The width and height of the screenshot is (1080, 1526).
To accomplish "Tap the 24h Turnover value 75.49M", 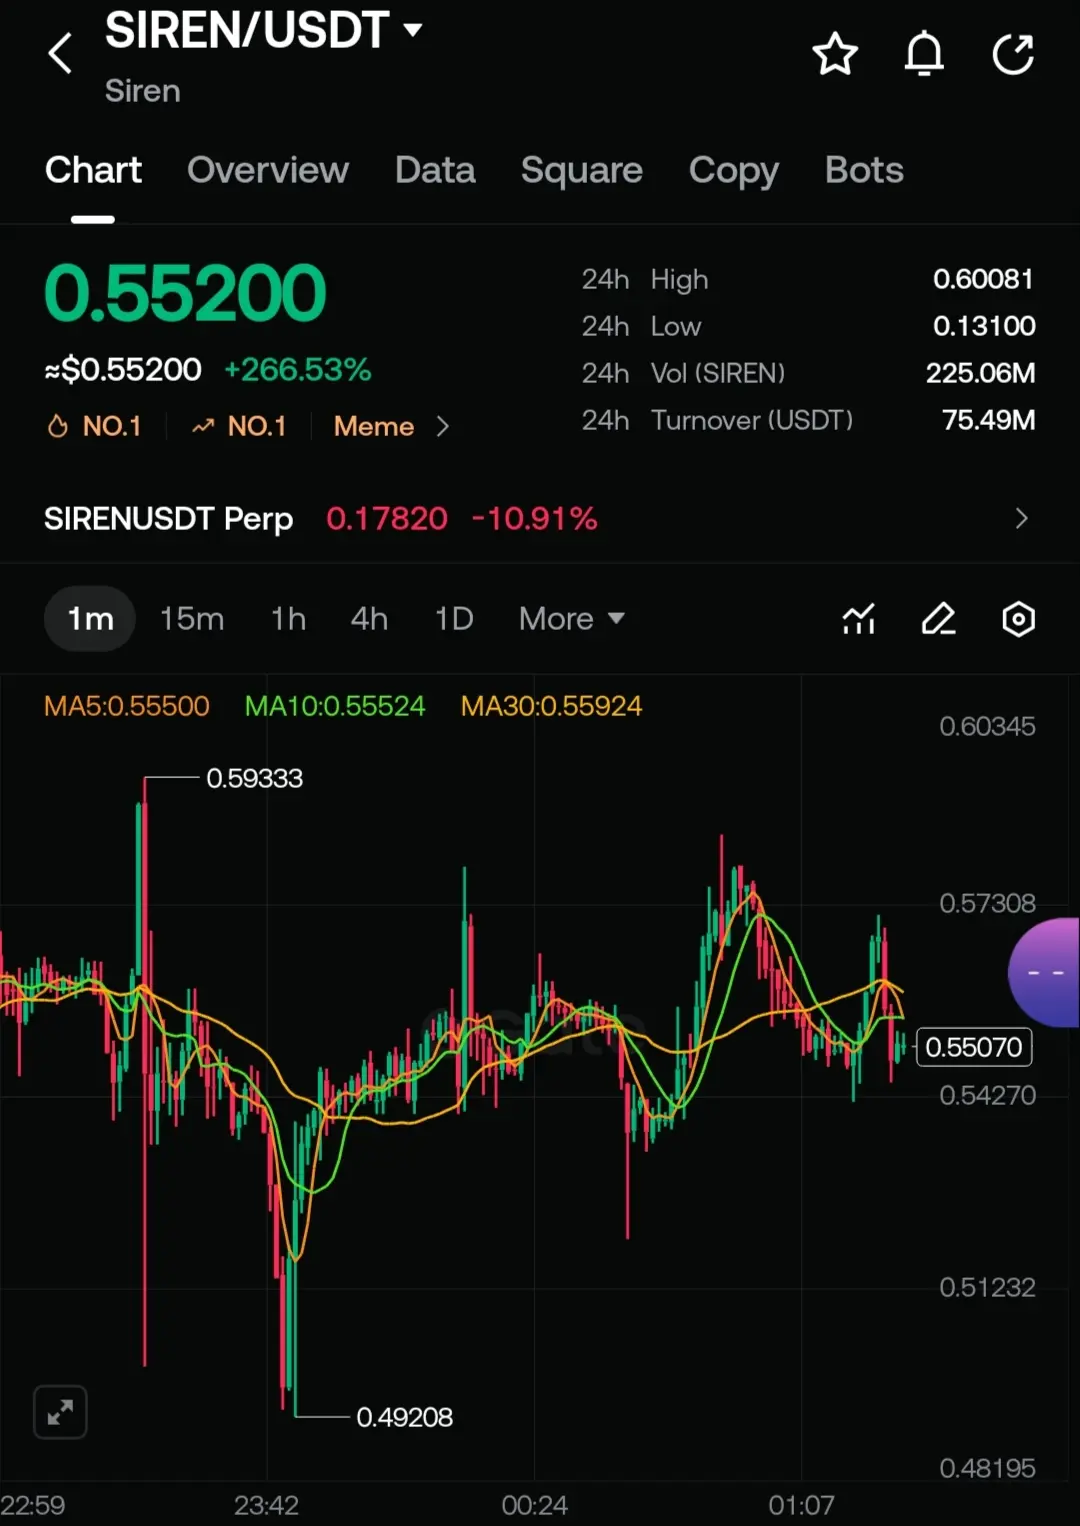I will tap(988, 420).
